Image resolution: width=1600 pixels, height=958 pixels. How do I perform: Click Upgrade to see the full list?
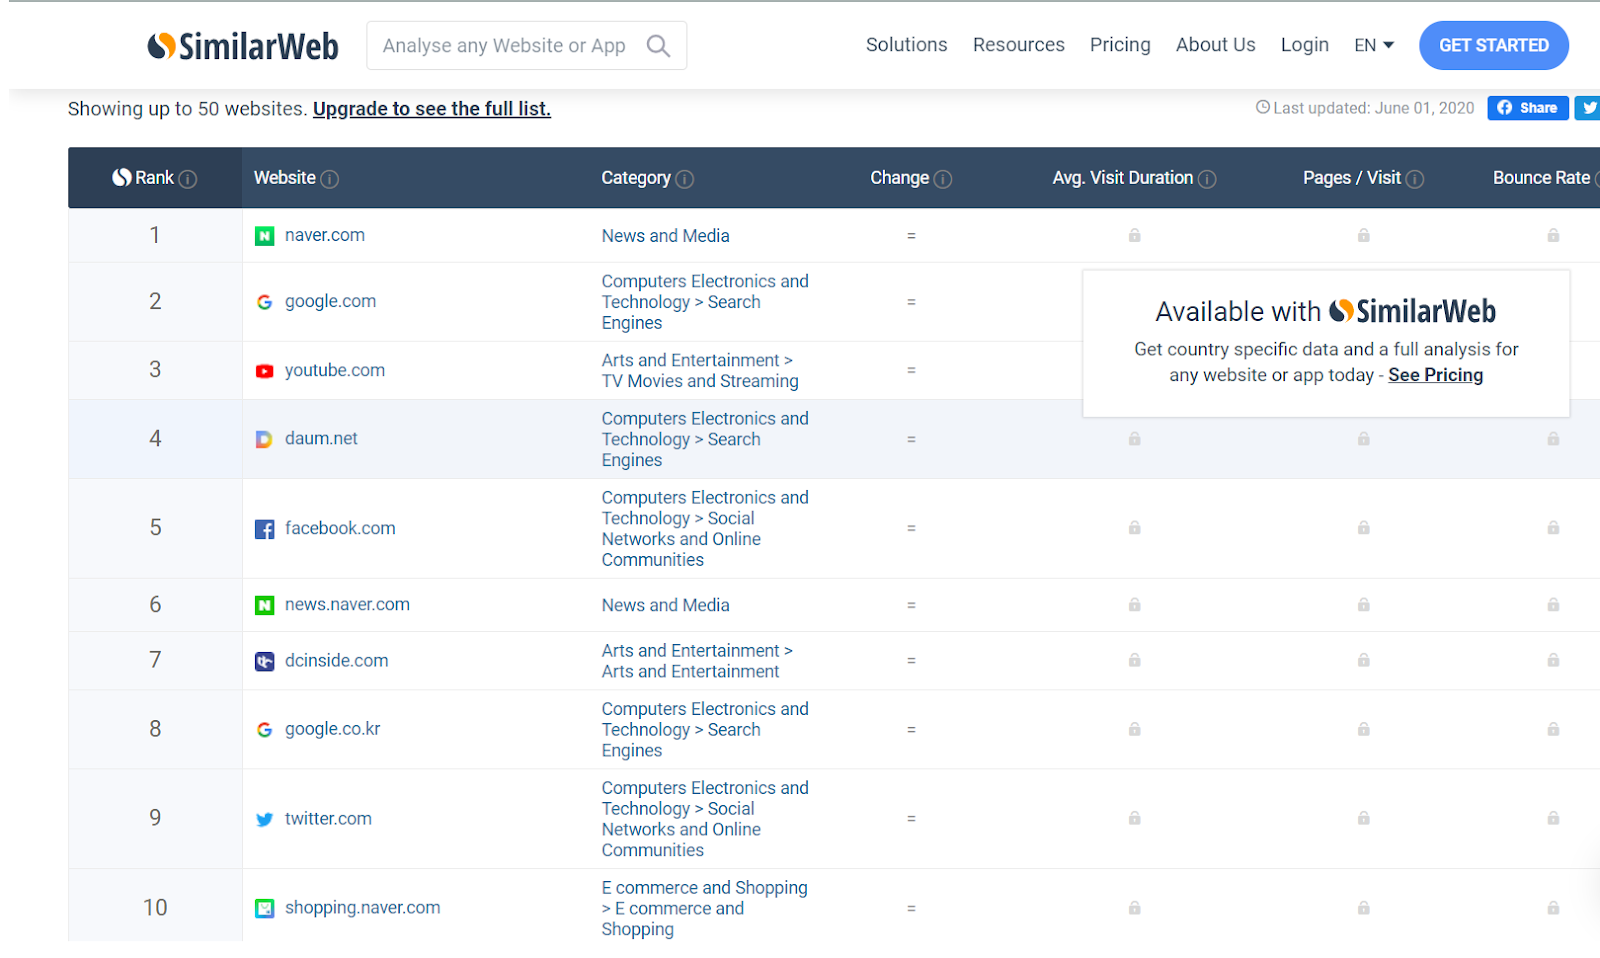[x=432, y=109]
